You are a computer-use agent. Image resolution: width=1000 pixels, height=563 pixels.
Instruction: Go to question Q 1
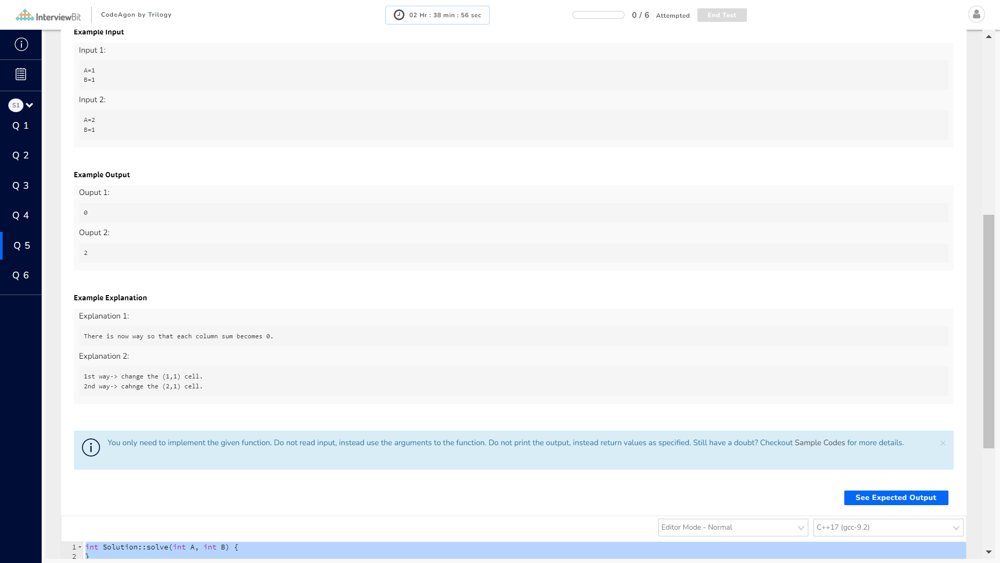pyautogui.click(x=21, y=126)
